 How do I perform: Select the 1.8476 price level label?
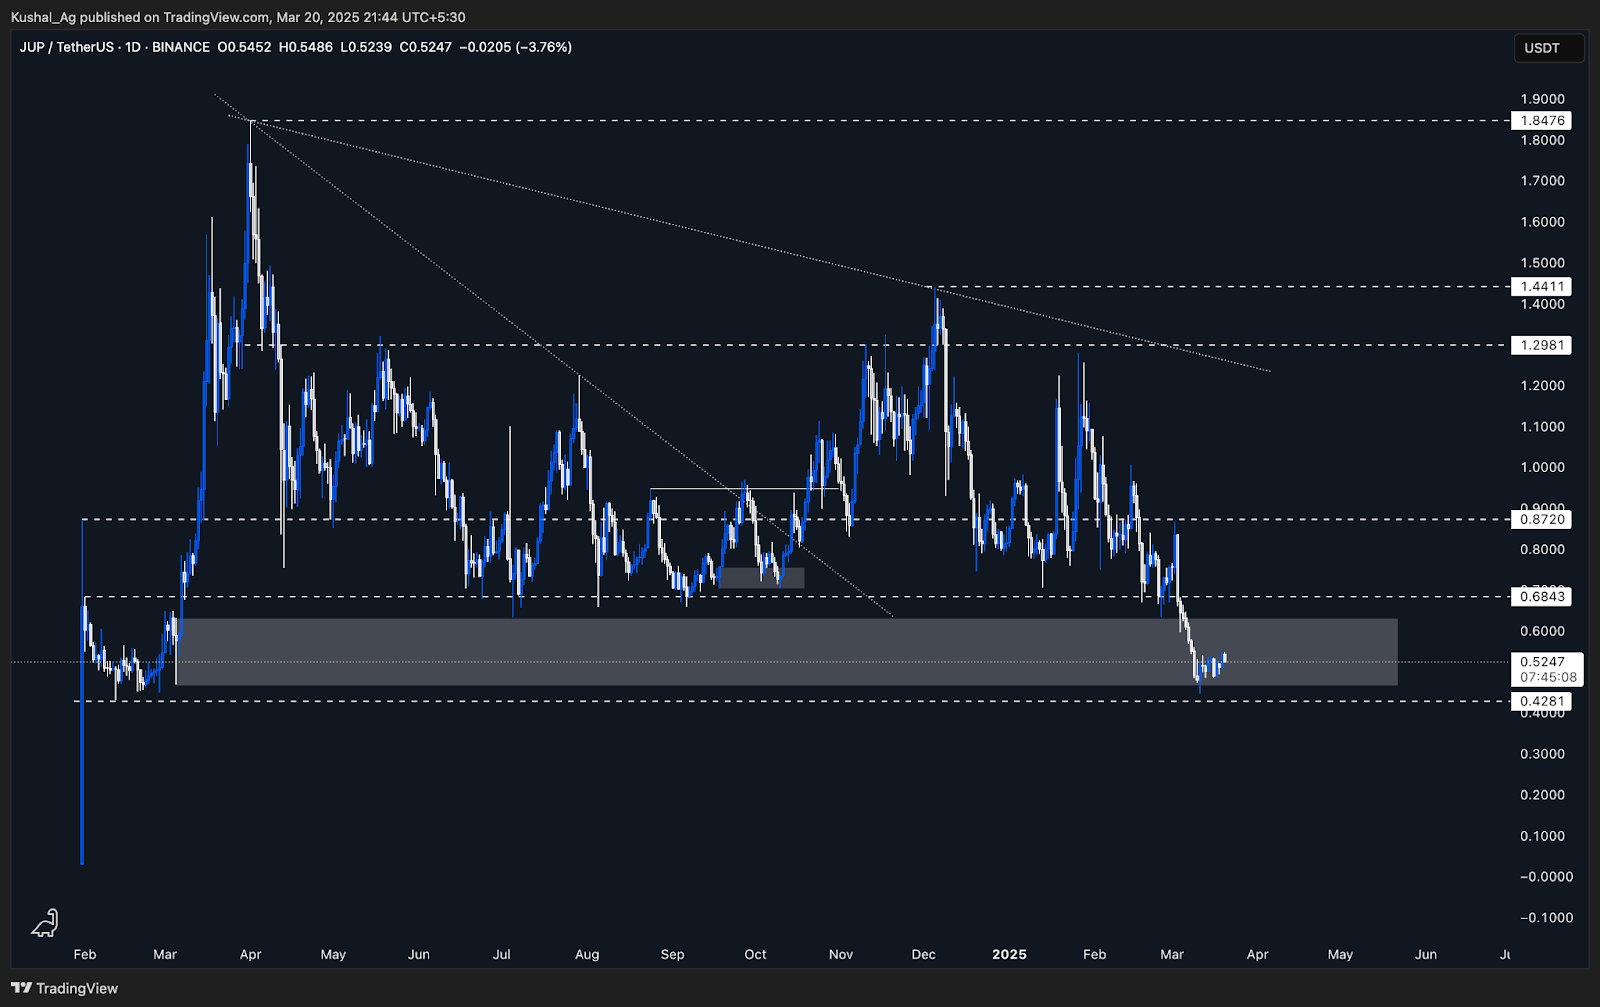point(1542,121)
